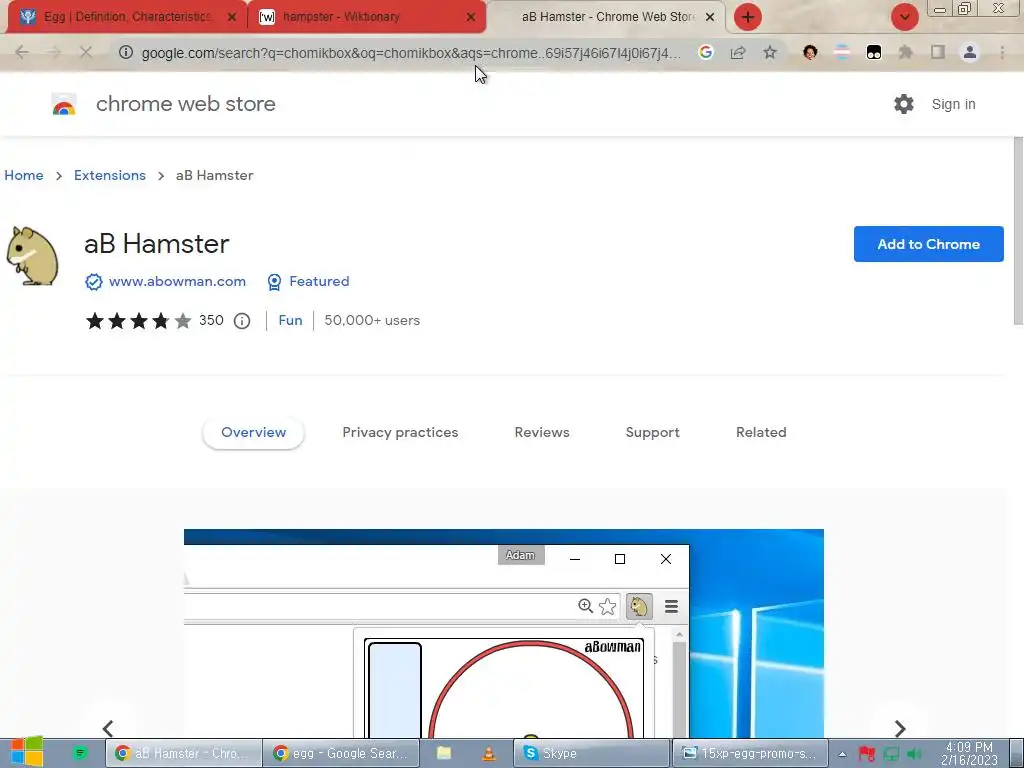Click the aB Hamster extension icon
This screenshot has height=768, width=1024.
pos(32,256)
